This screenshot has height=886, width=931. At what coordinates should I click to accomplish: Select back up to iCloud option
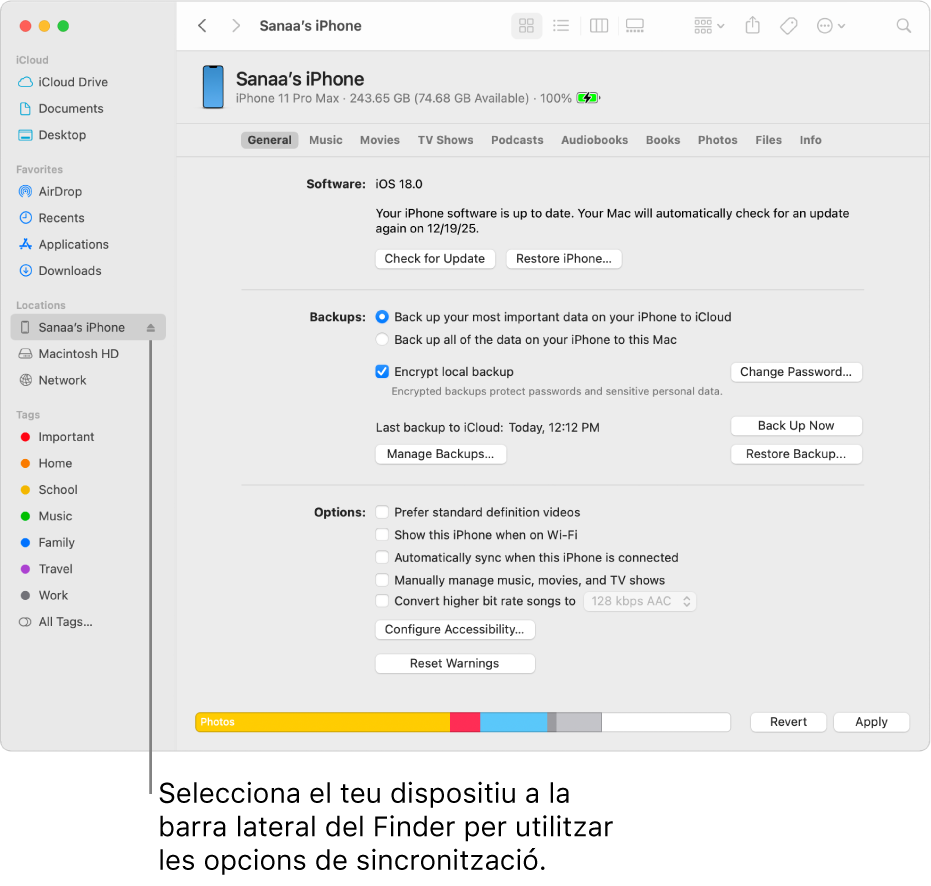point(382,317)
